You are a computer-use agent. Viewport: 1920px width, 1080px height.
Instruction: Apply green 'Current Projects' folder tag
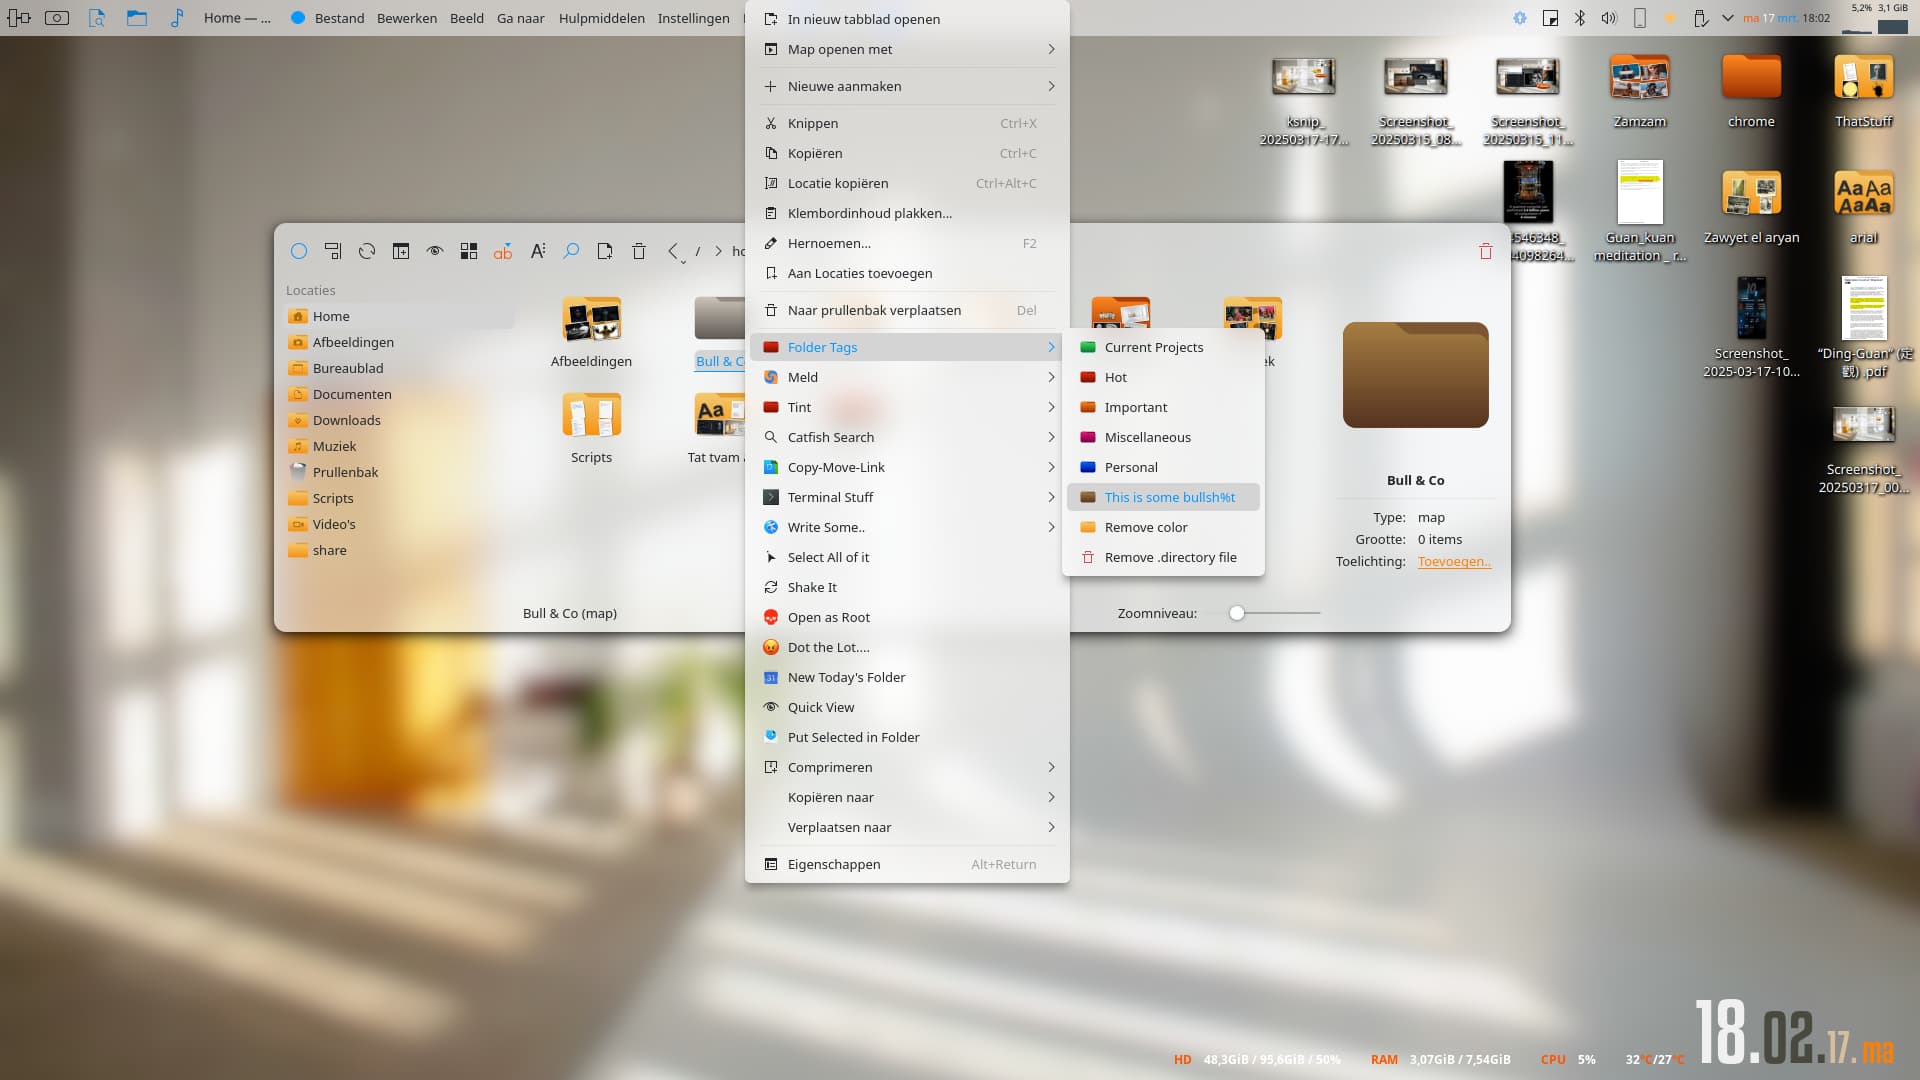point(1163,347)
